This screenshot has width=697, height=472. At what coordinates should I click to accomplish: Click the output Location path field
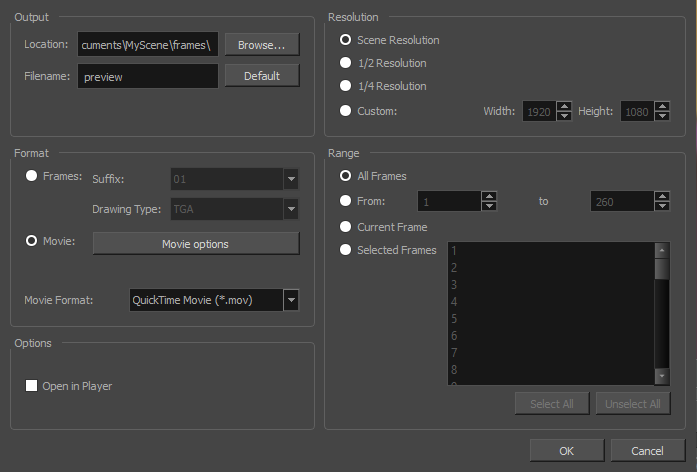[147, 44]
